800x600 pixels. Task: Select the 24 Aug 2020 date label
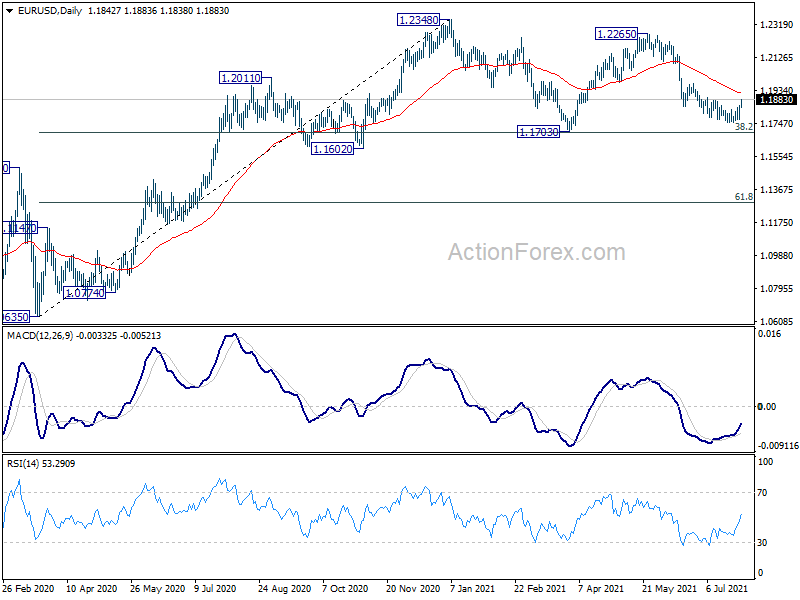[284, 588]
